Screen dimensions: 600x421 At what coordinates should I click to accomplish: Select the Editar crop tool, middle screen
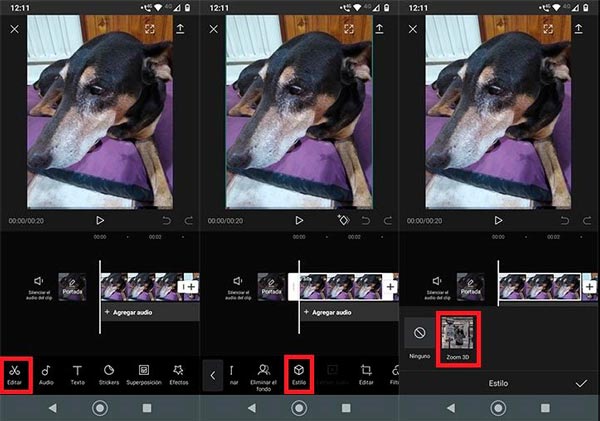pyautogui.click(x=366, y=375)
